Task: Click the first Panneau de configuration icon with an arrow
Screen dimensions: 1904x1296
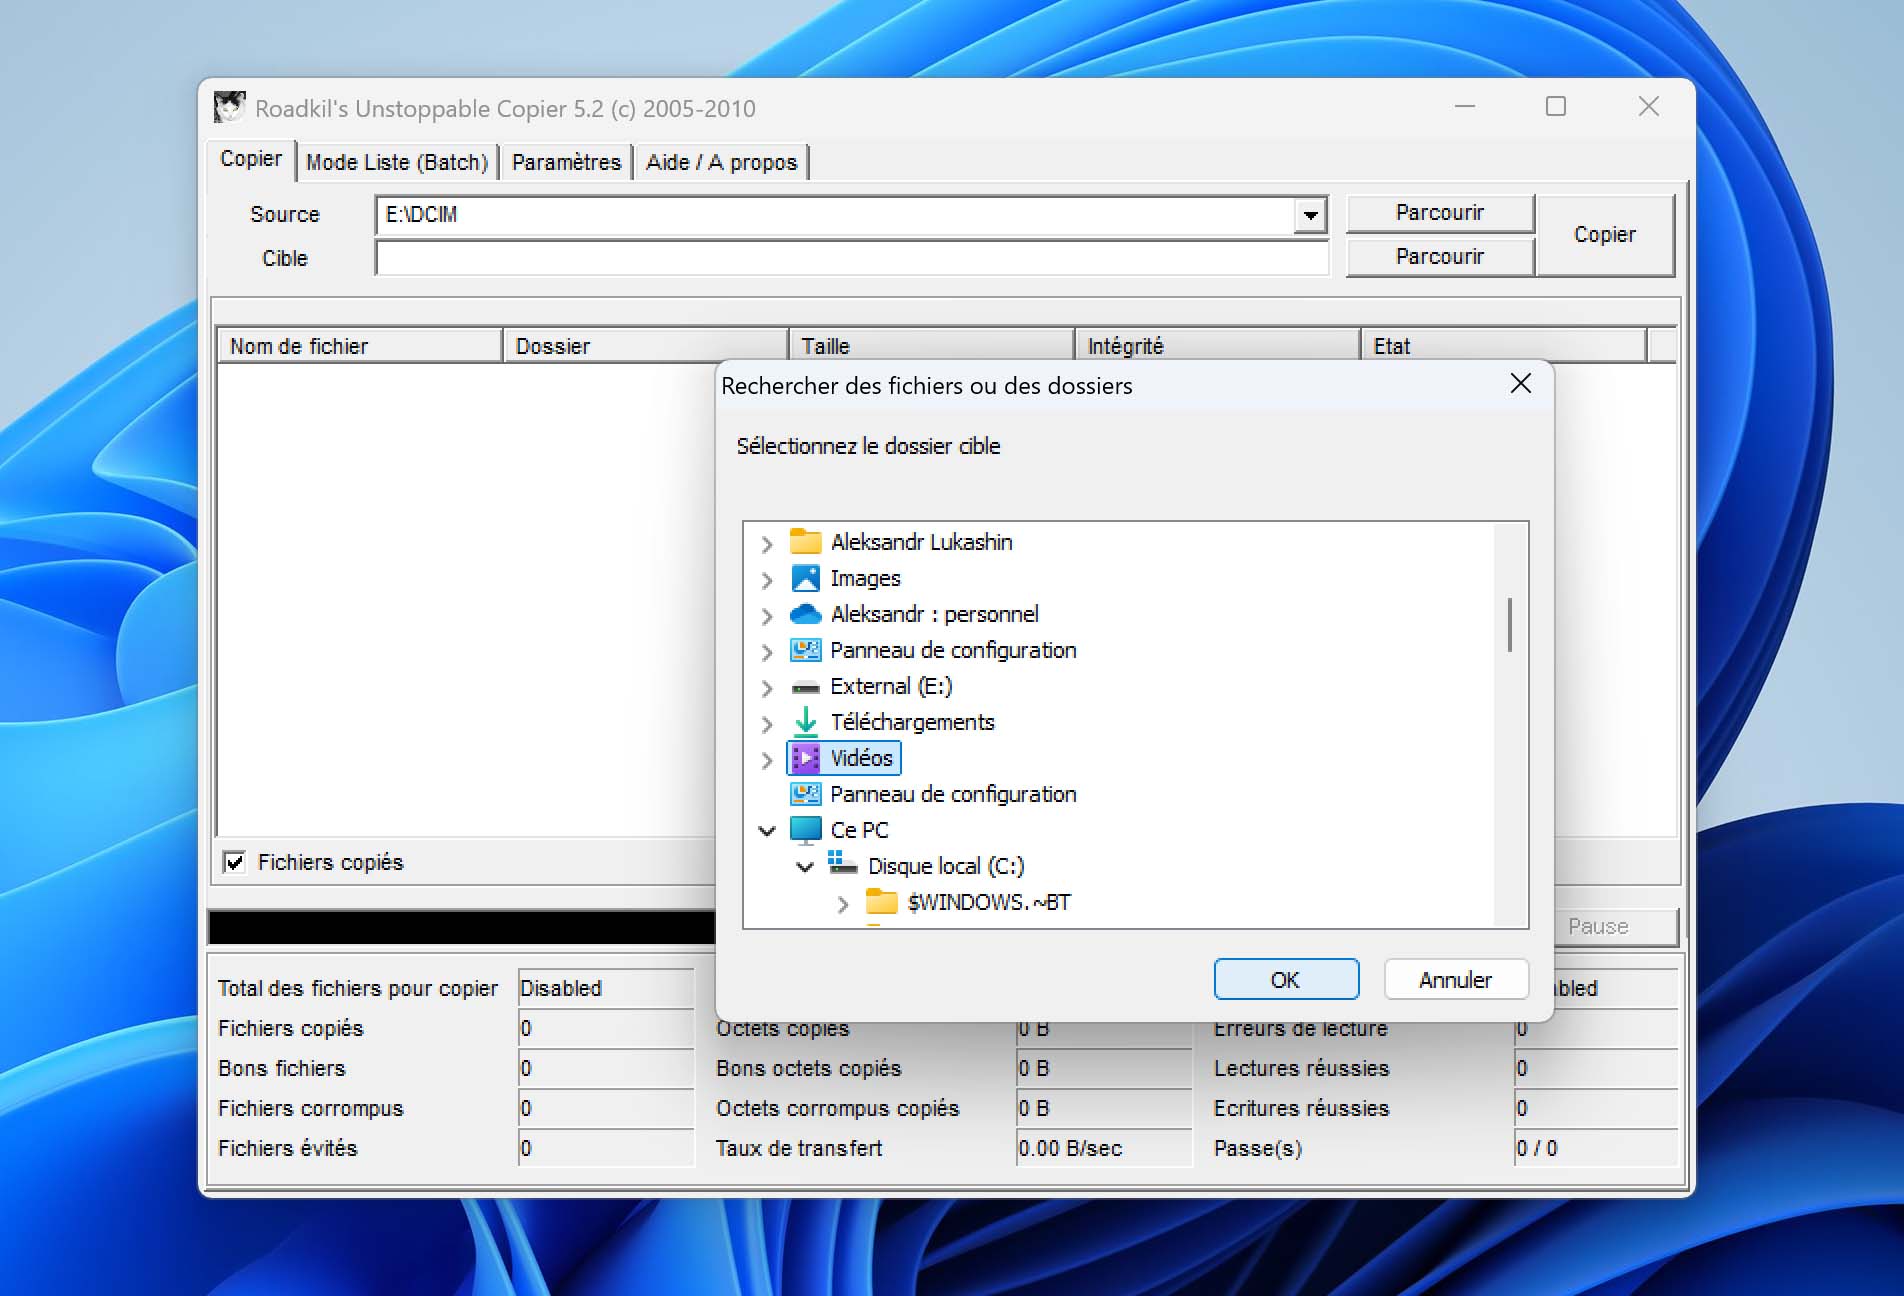Action: coord(805,650)
